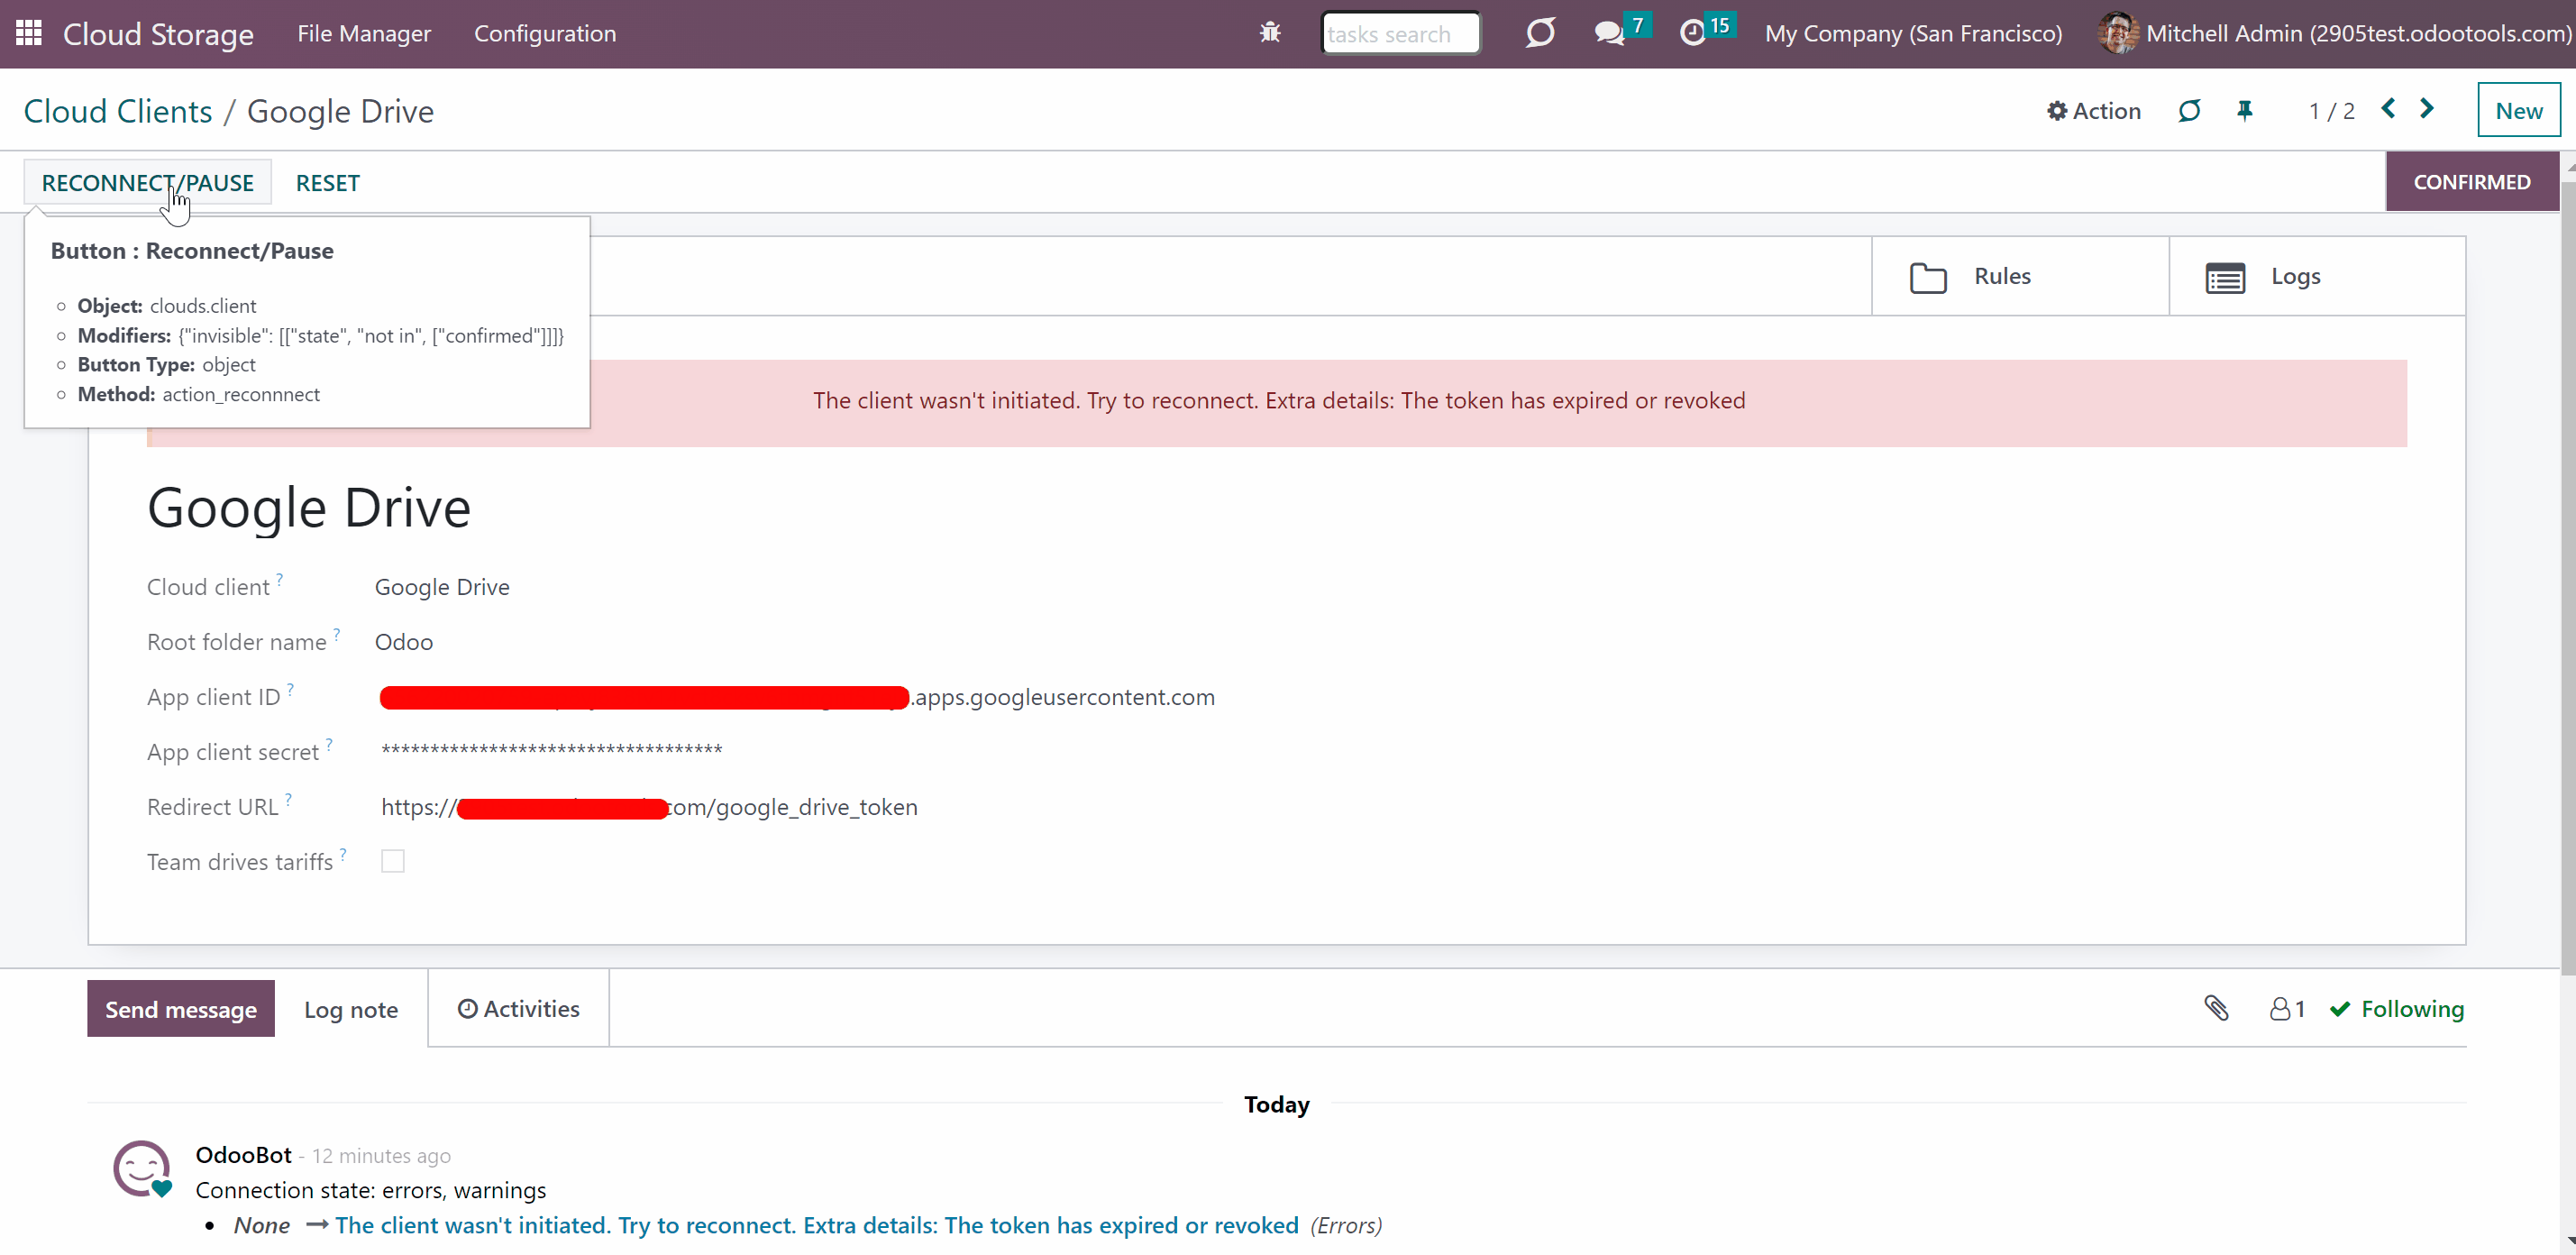This screenshot has height=1255, width=2576.
Task: Show help for Team drives tariffs
Action: [343, 853]
